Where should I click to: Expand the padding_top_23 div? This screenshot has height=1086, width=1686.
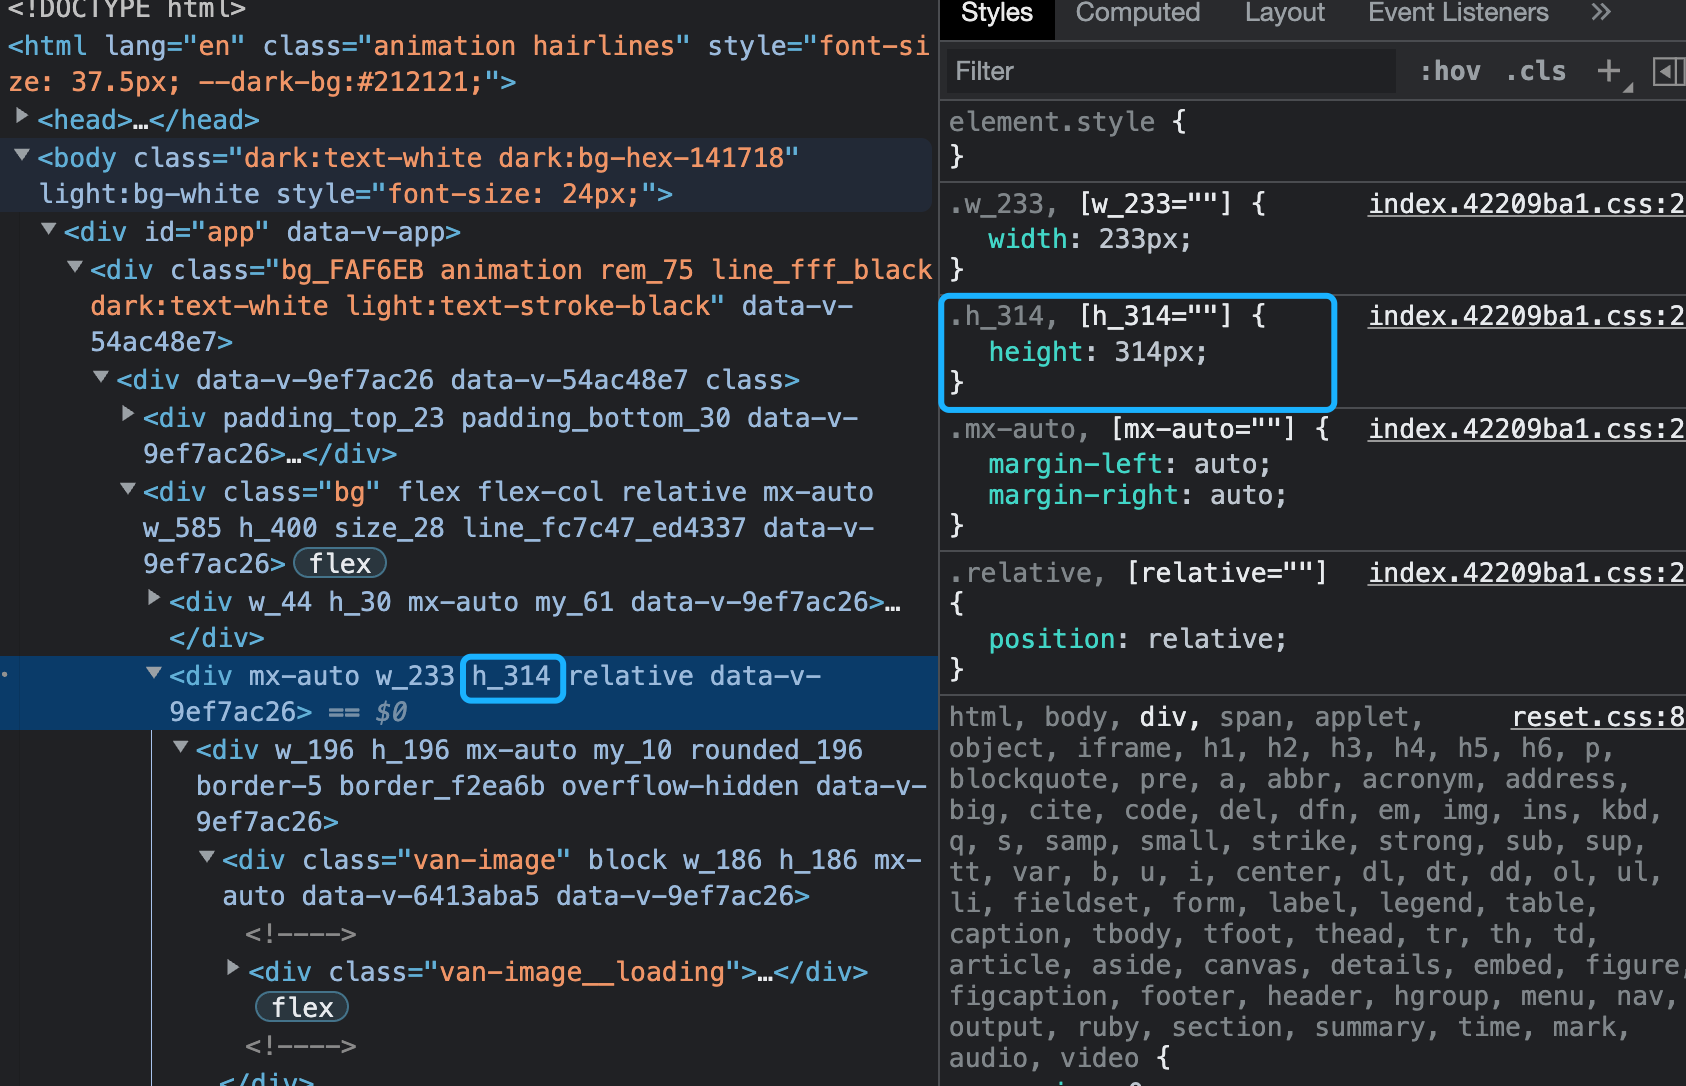click(x=127, y=413)
